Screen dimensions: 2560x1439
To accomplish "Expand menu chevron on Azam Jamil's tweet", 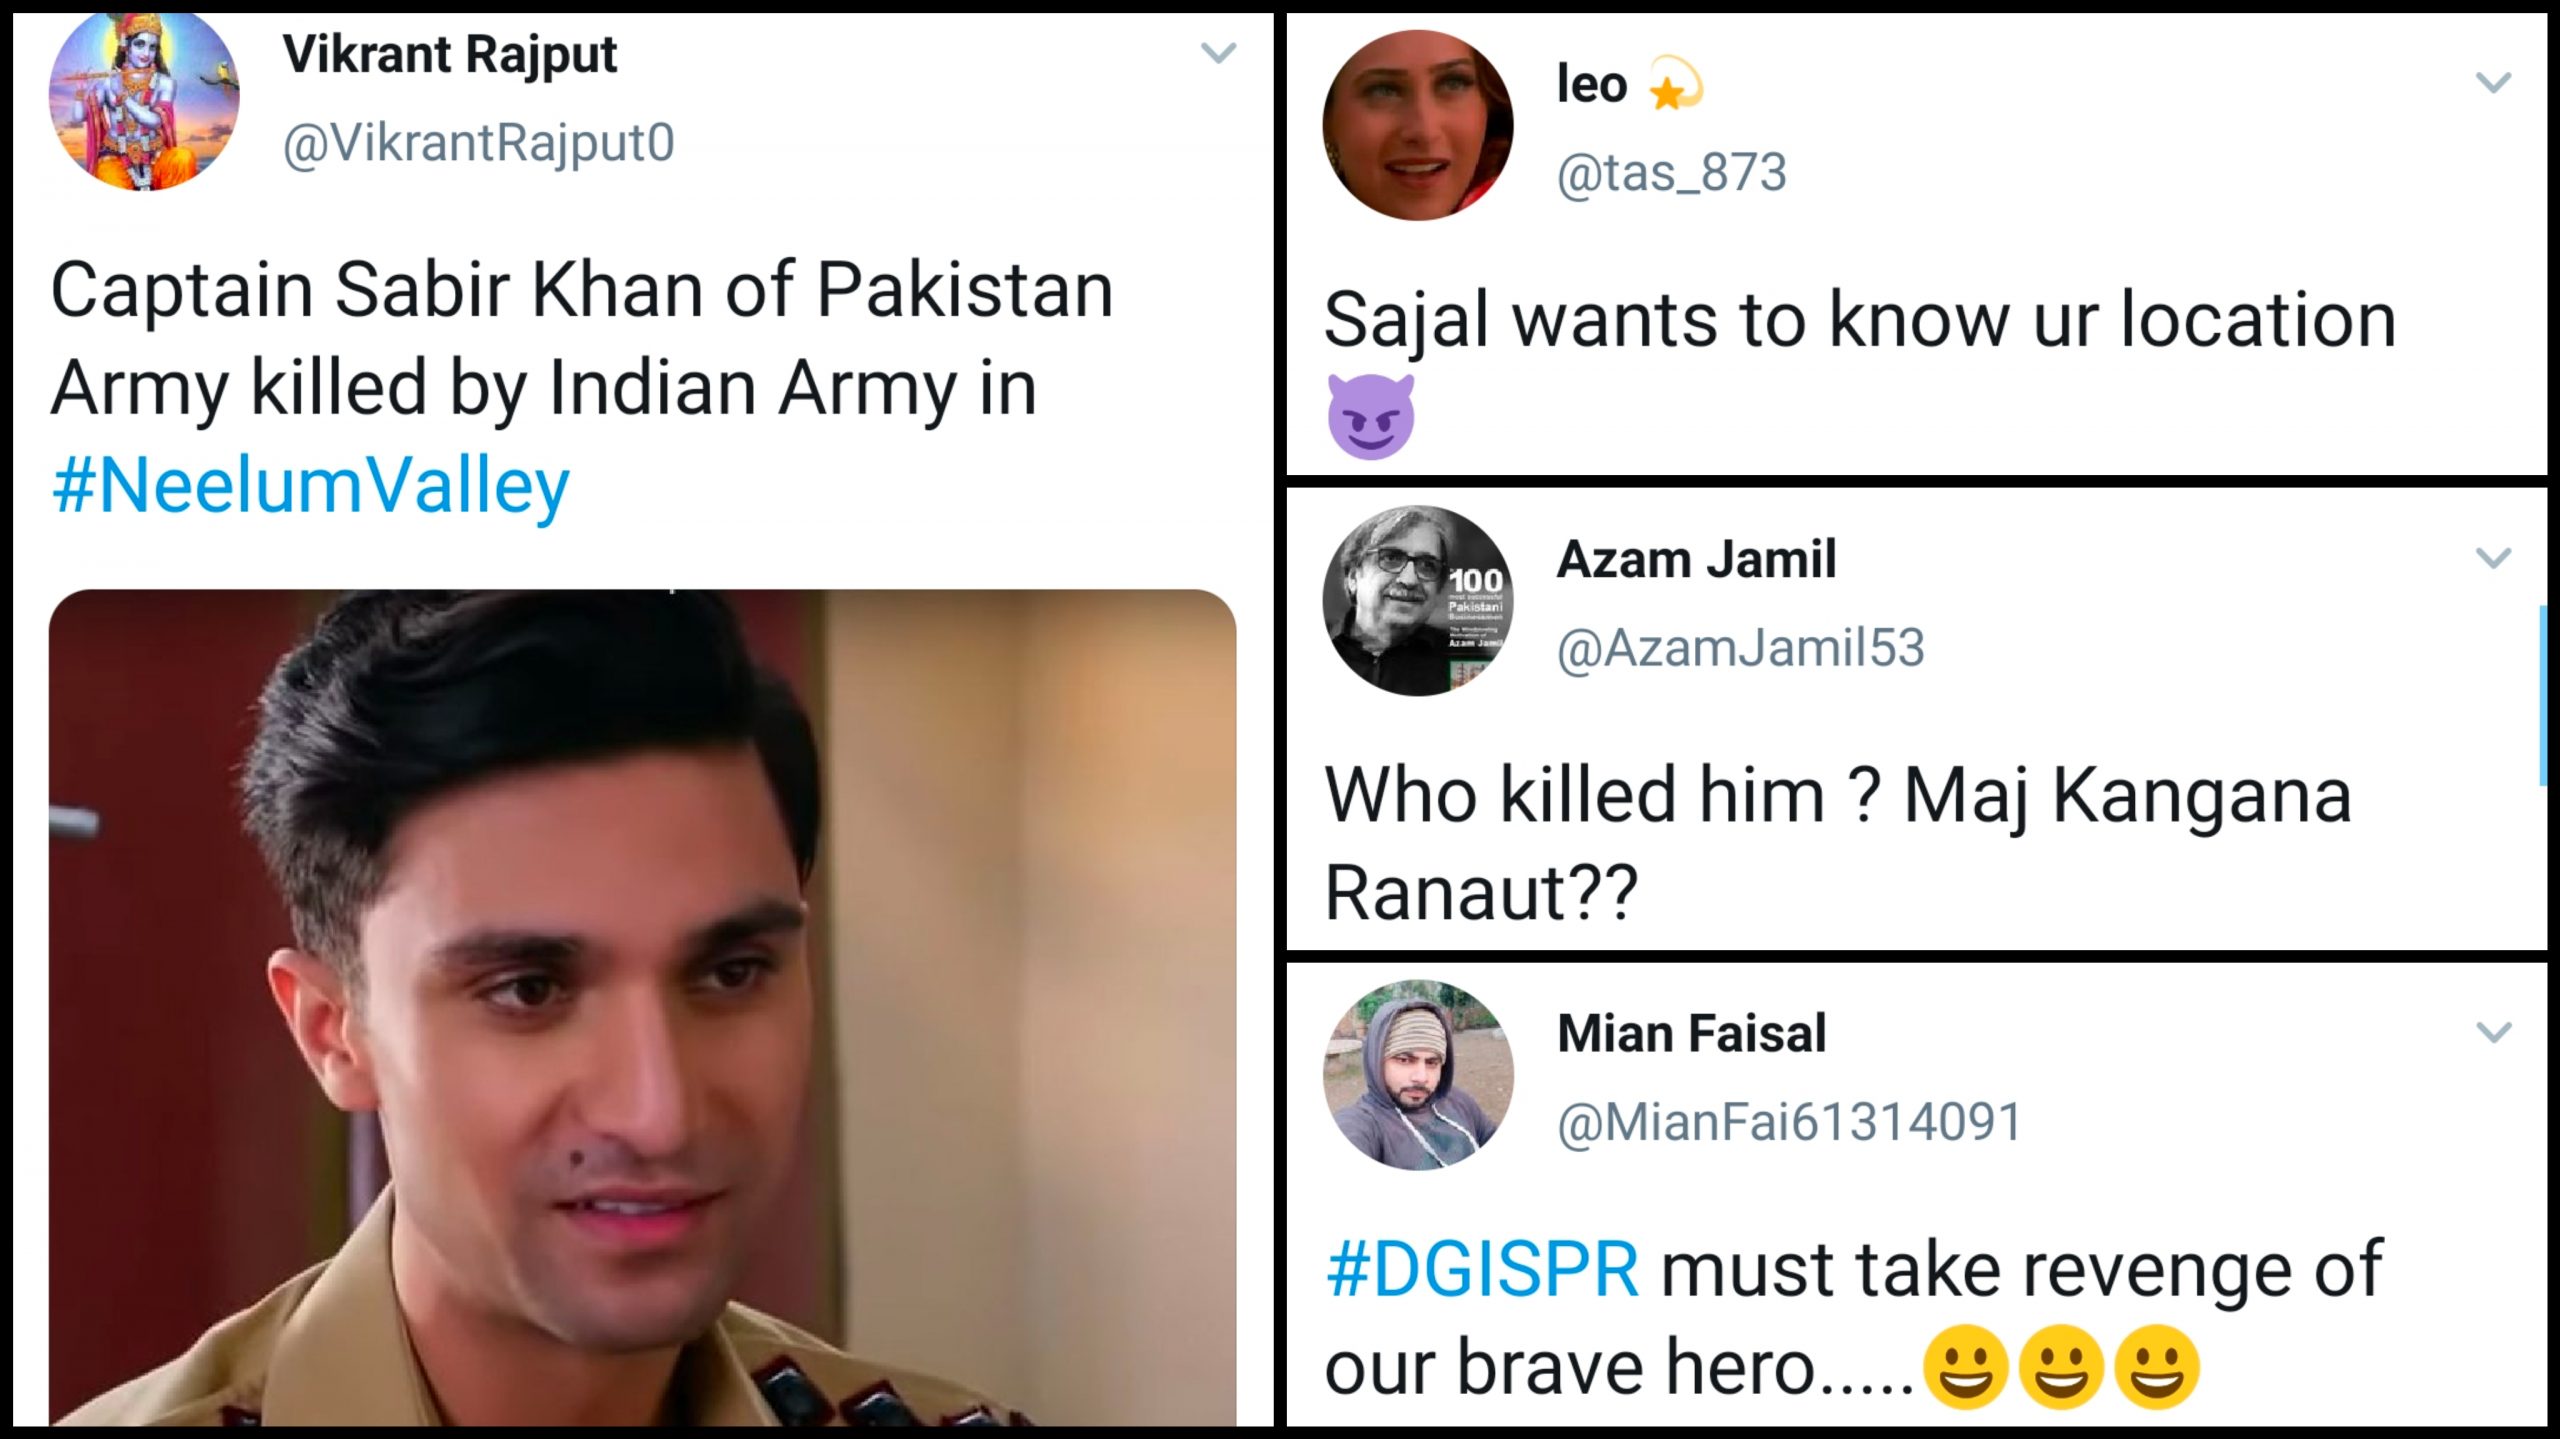I will (x=2493, y=558).
